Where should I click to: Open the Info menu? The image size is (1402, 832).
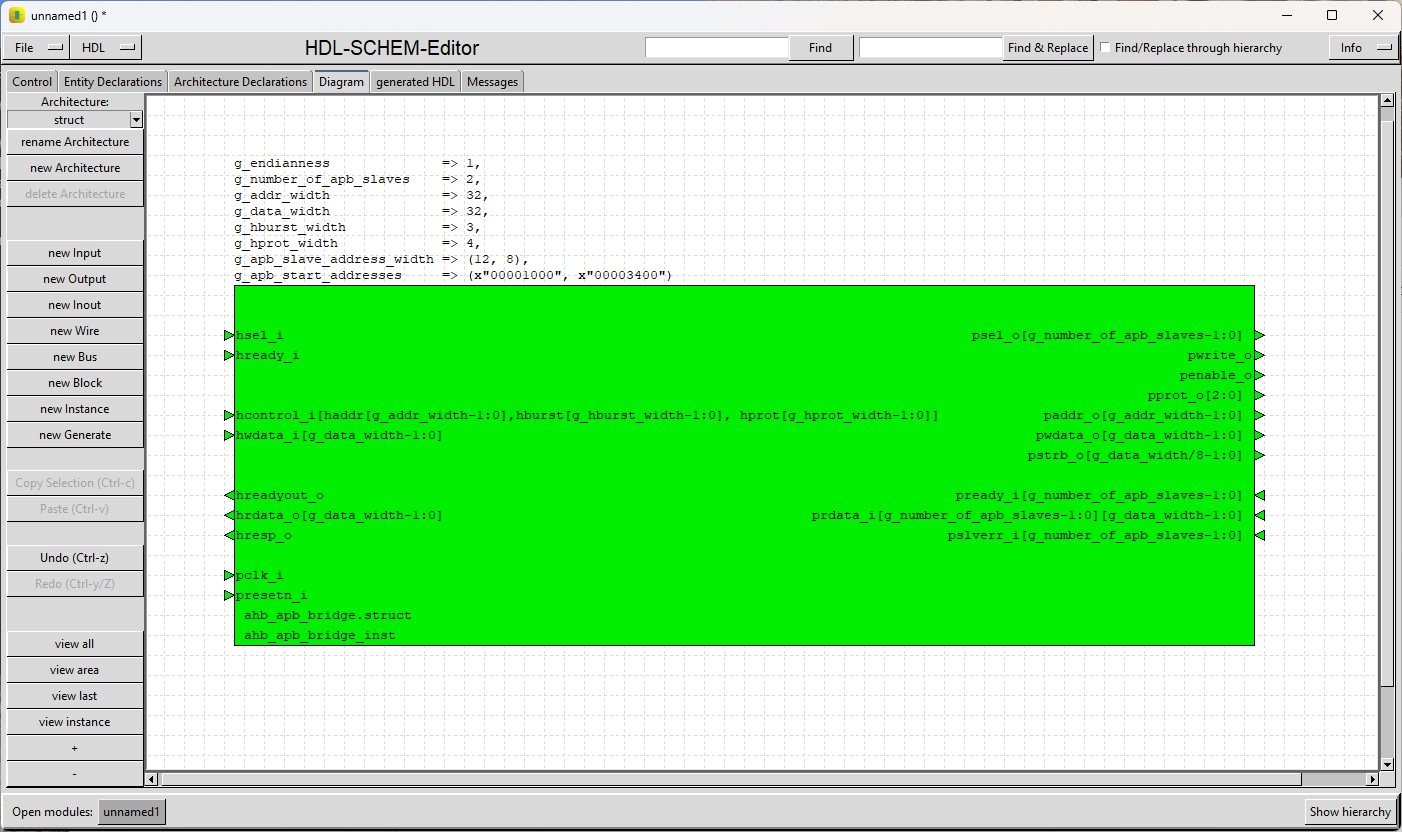tap(1361, 48)
